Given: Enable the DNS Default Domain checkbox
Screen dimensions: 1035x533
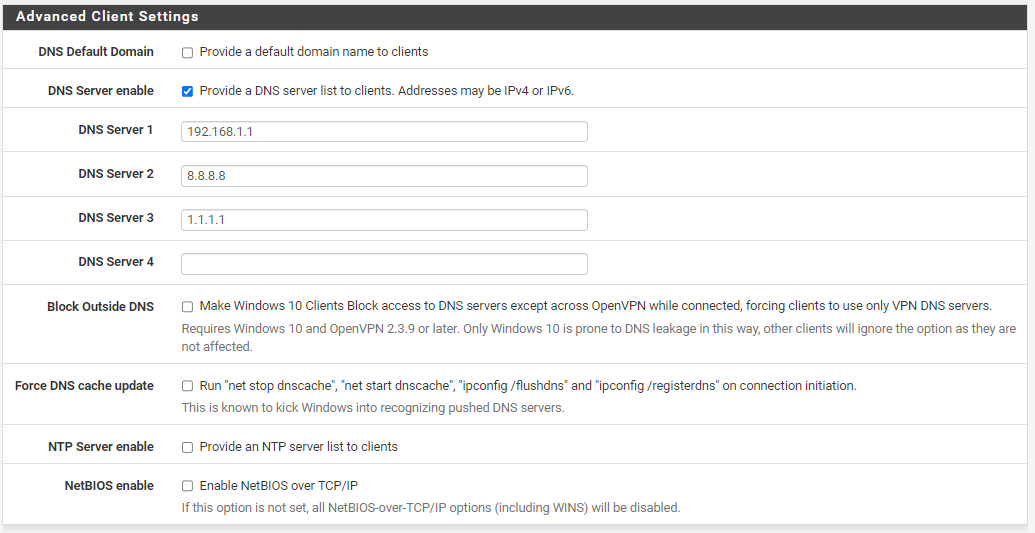Looking at the screenshot, I should tap(187, 52).
